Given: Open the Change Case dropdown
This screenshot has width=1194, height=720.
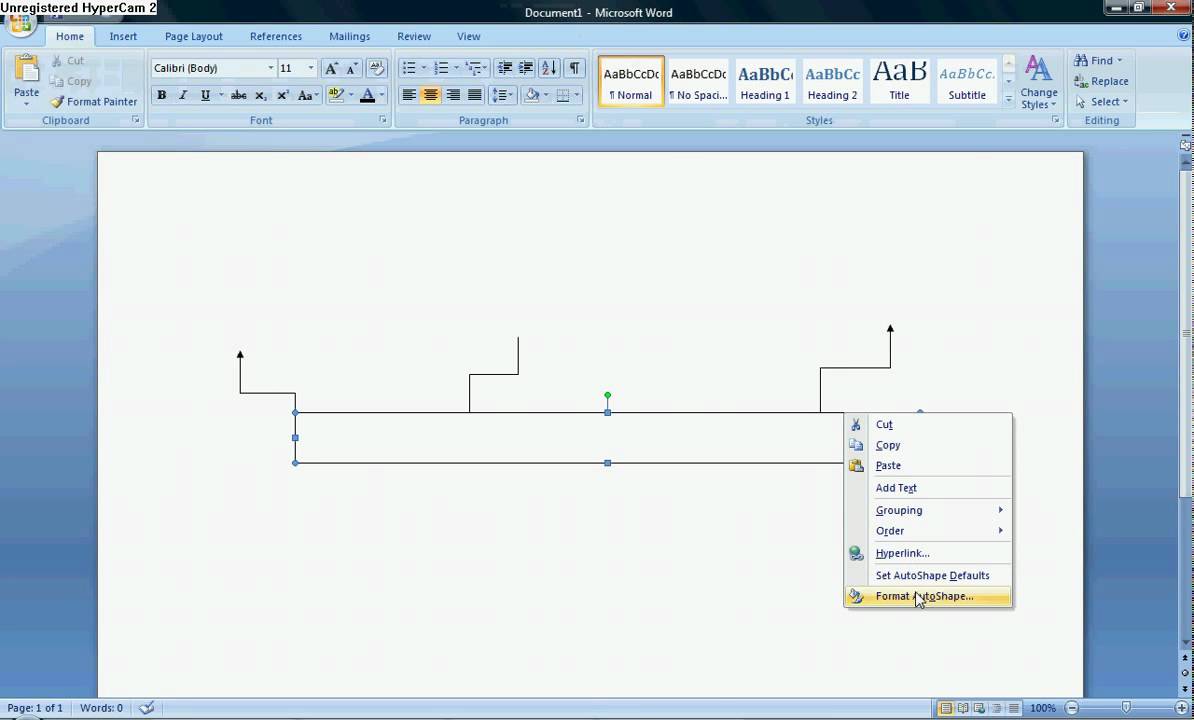Looking at the screenshot, I should (x=308, y=95).
